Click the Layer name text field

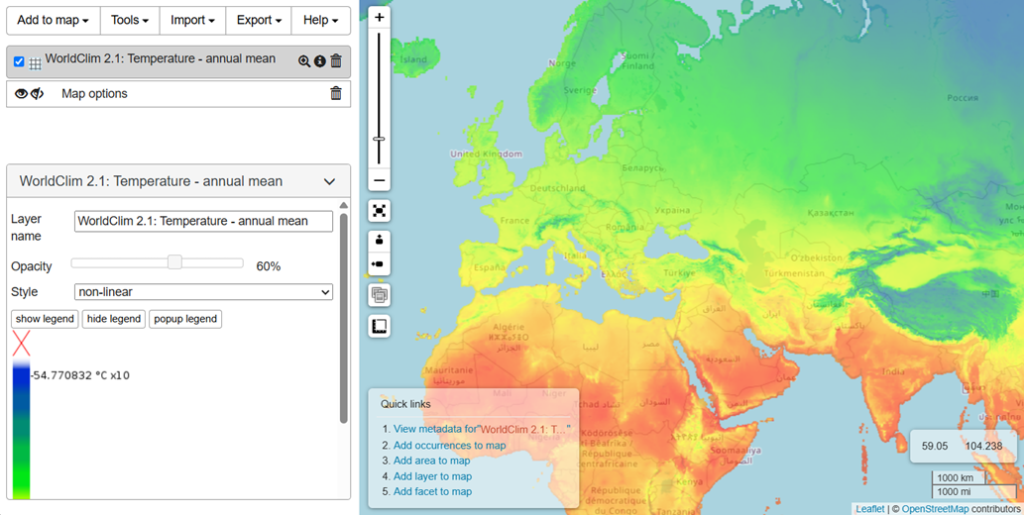(203, 221)
